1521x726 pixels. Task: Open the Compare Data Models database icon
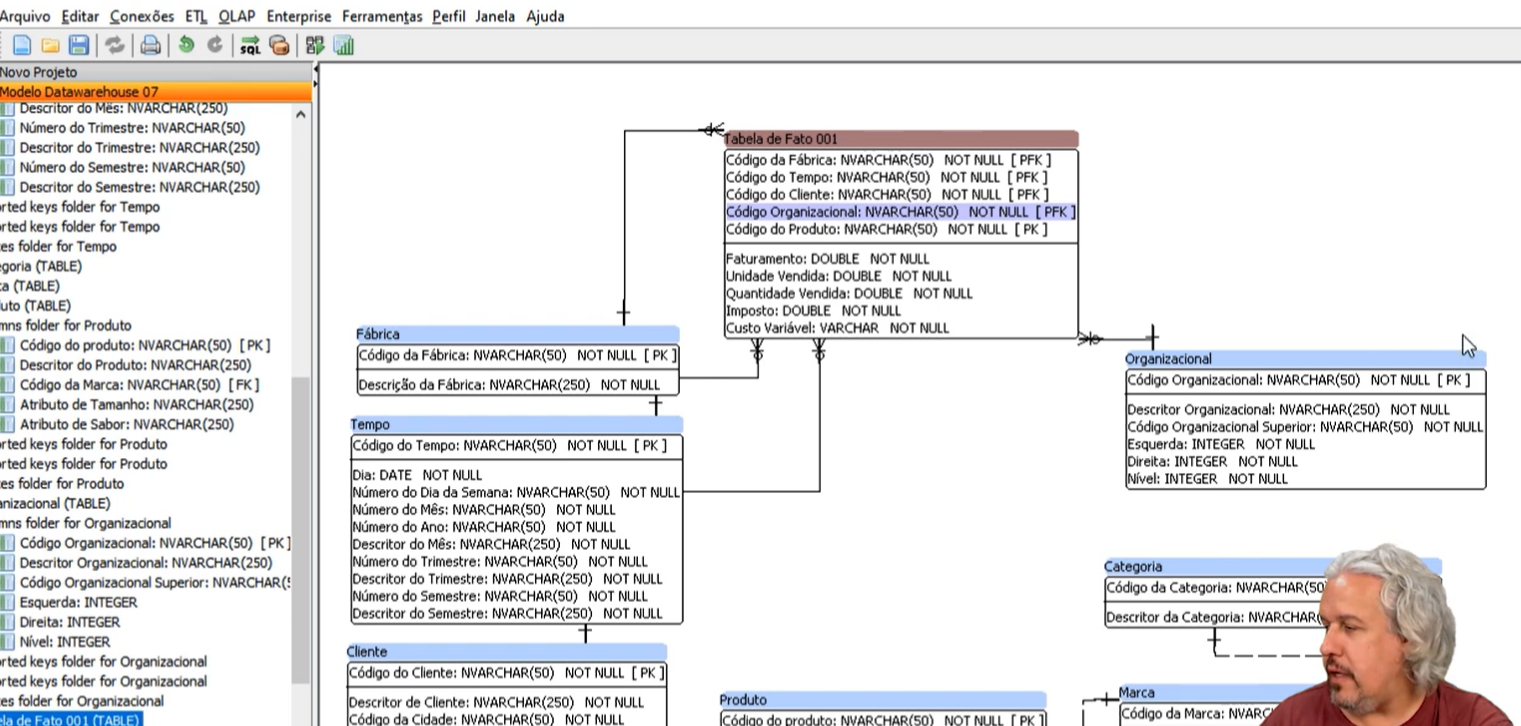279,45
